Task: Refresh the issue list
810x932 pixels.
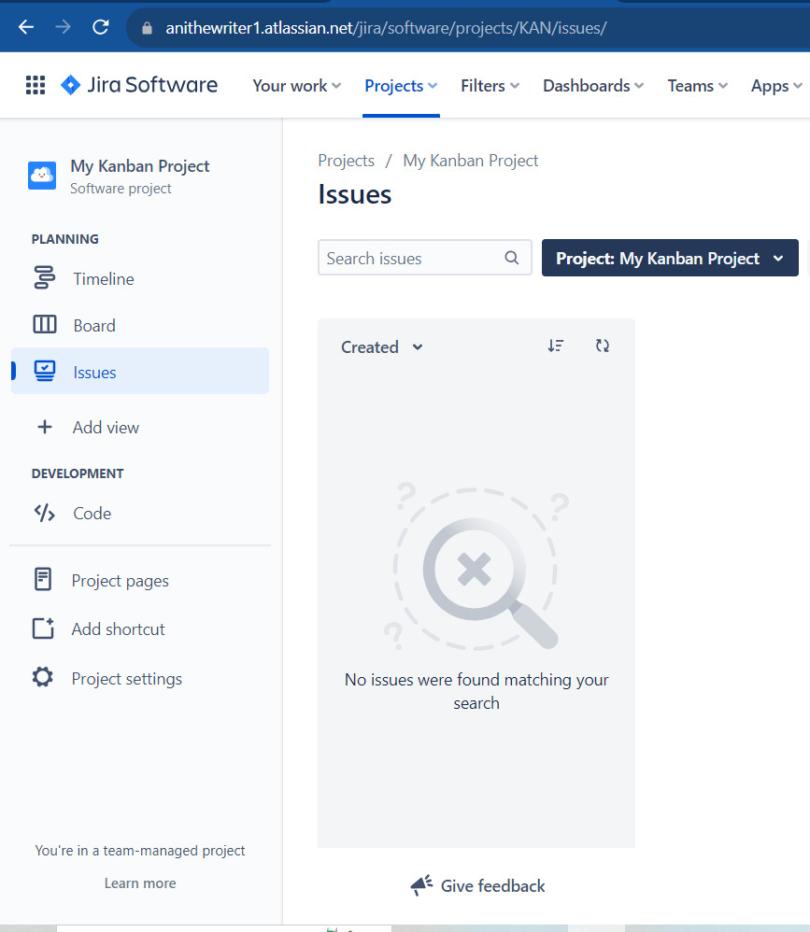Action: point(603,345)
